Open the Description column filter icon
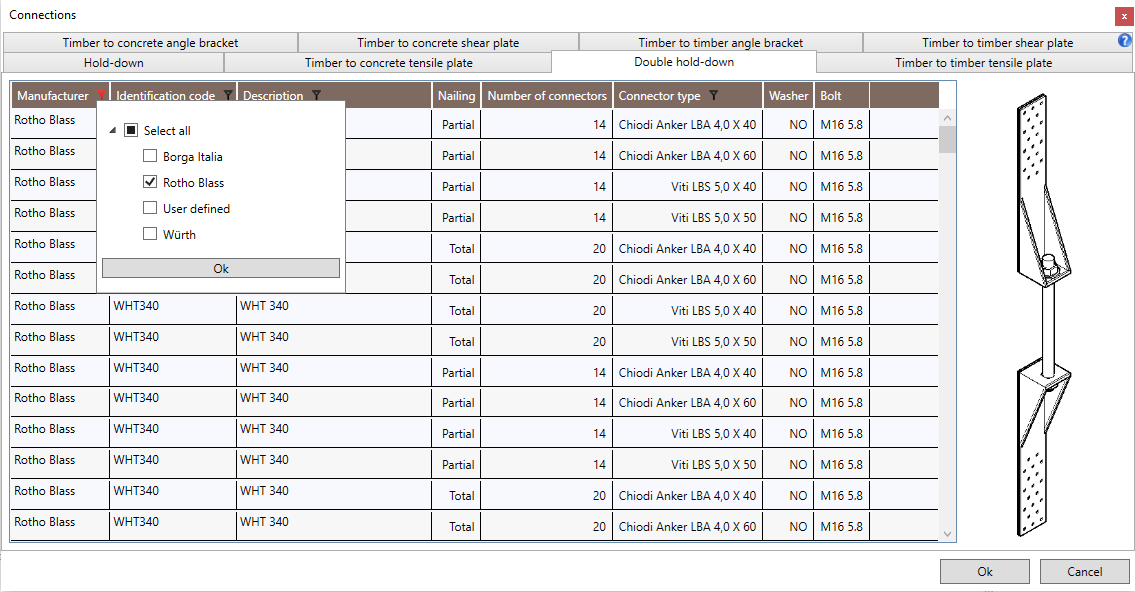 (316, 95)
